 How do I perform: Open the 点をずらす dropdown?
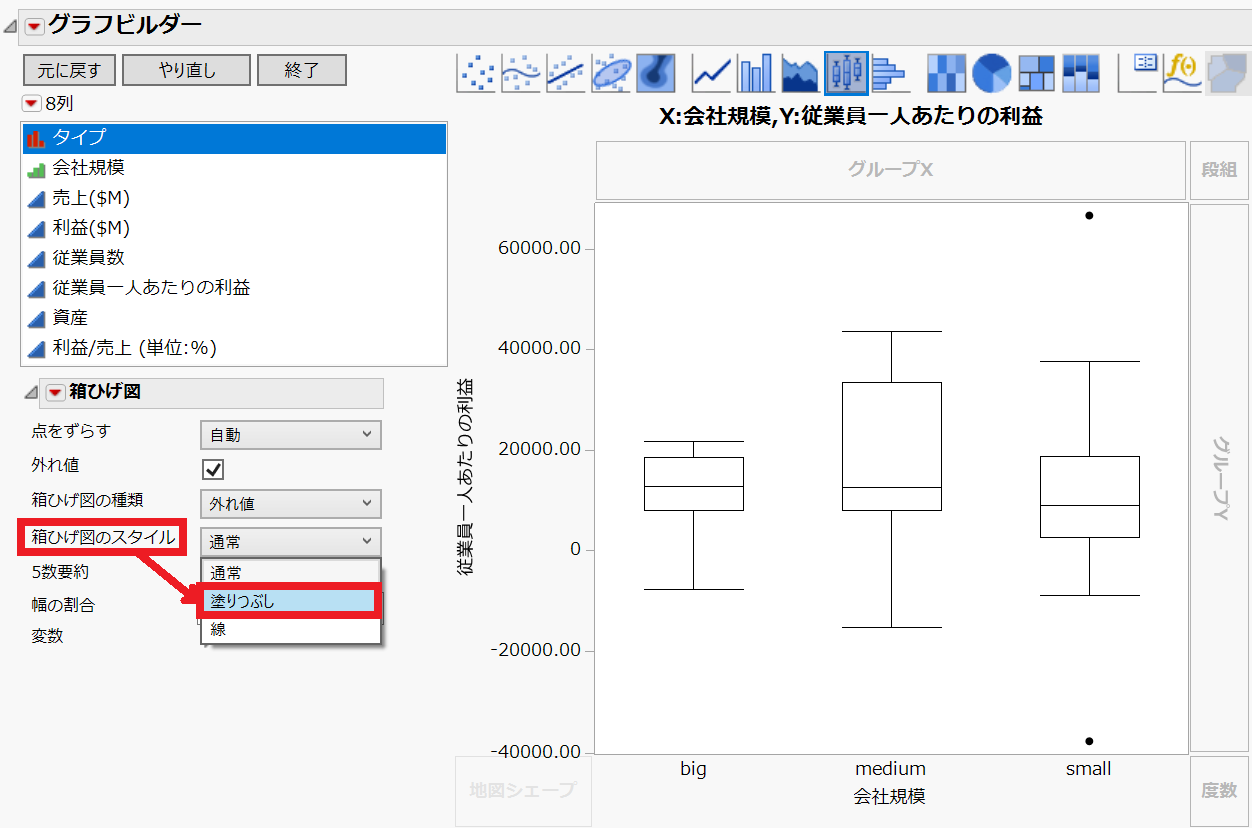pos(290,434)
